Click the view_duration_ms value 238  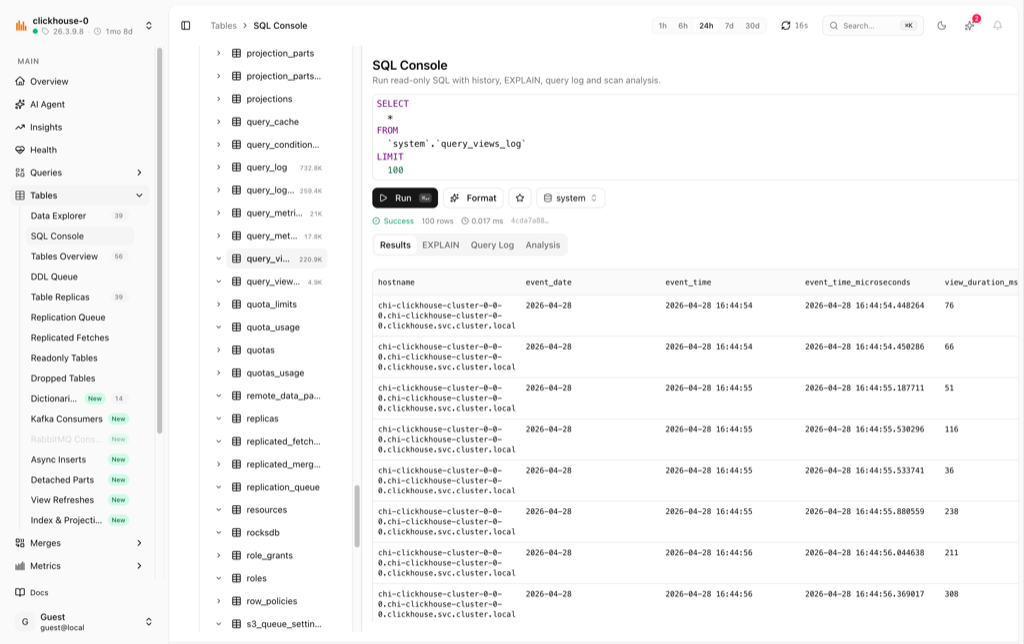952,511
